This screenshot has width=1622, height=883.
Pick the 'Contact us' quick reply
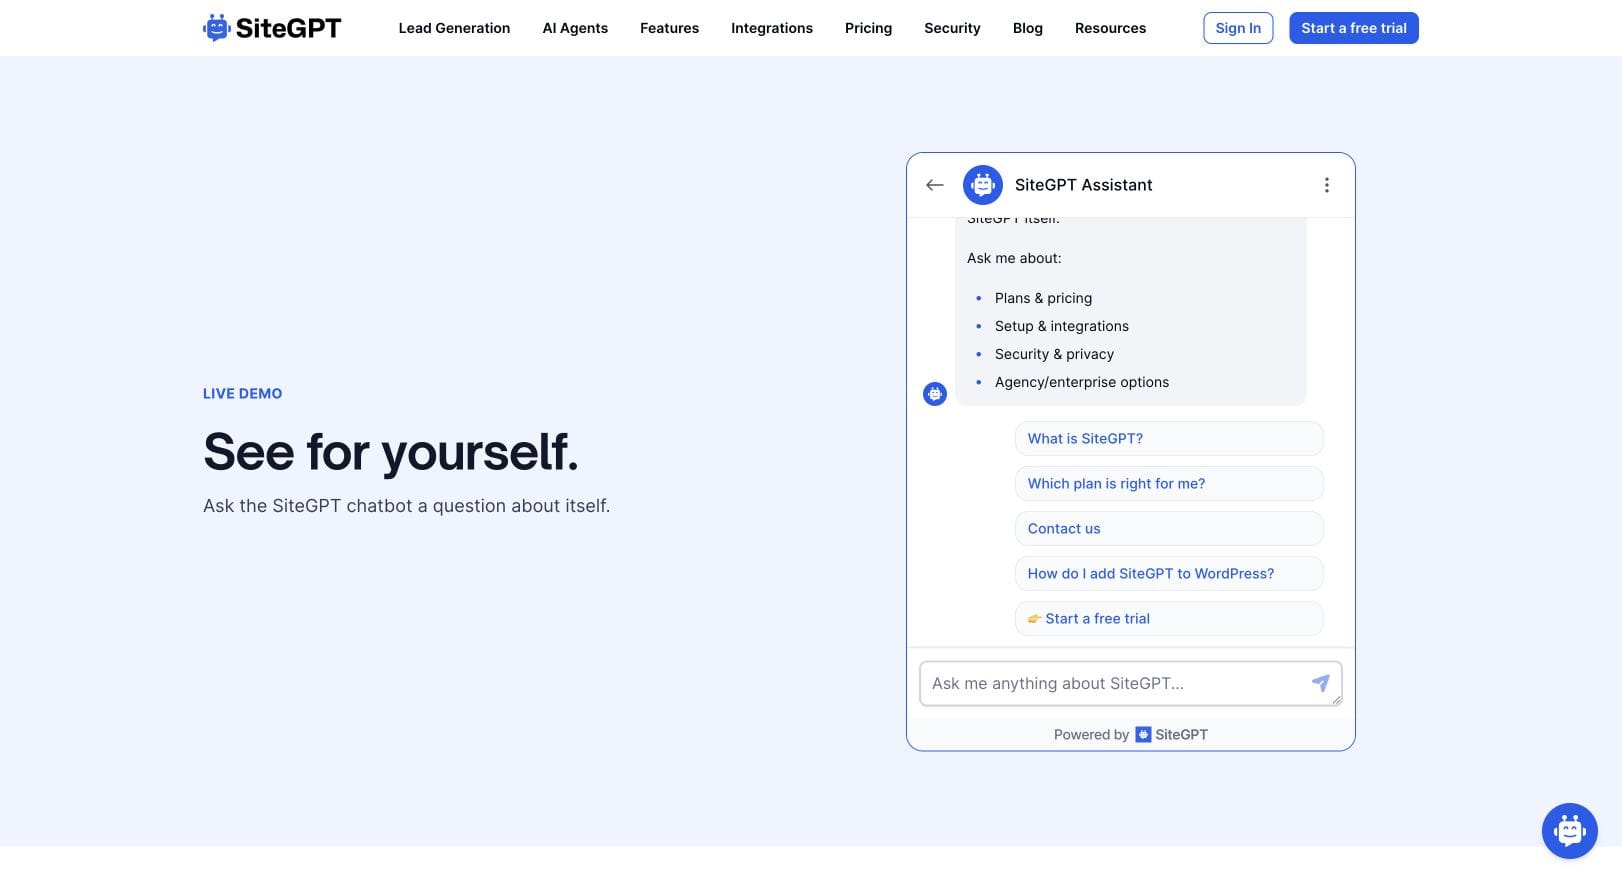point(1169,529)
